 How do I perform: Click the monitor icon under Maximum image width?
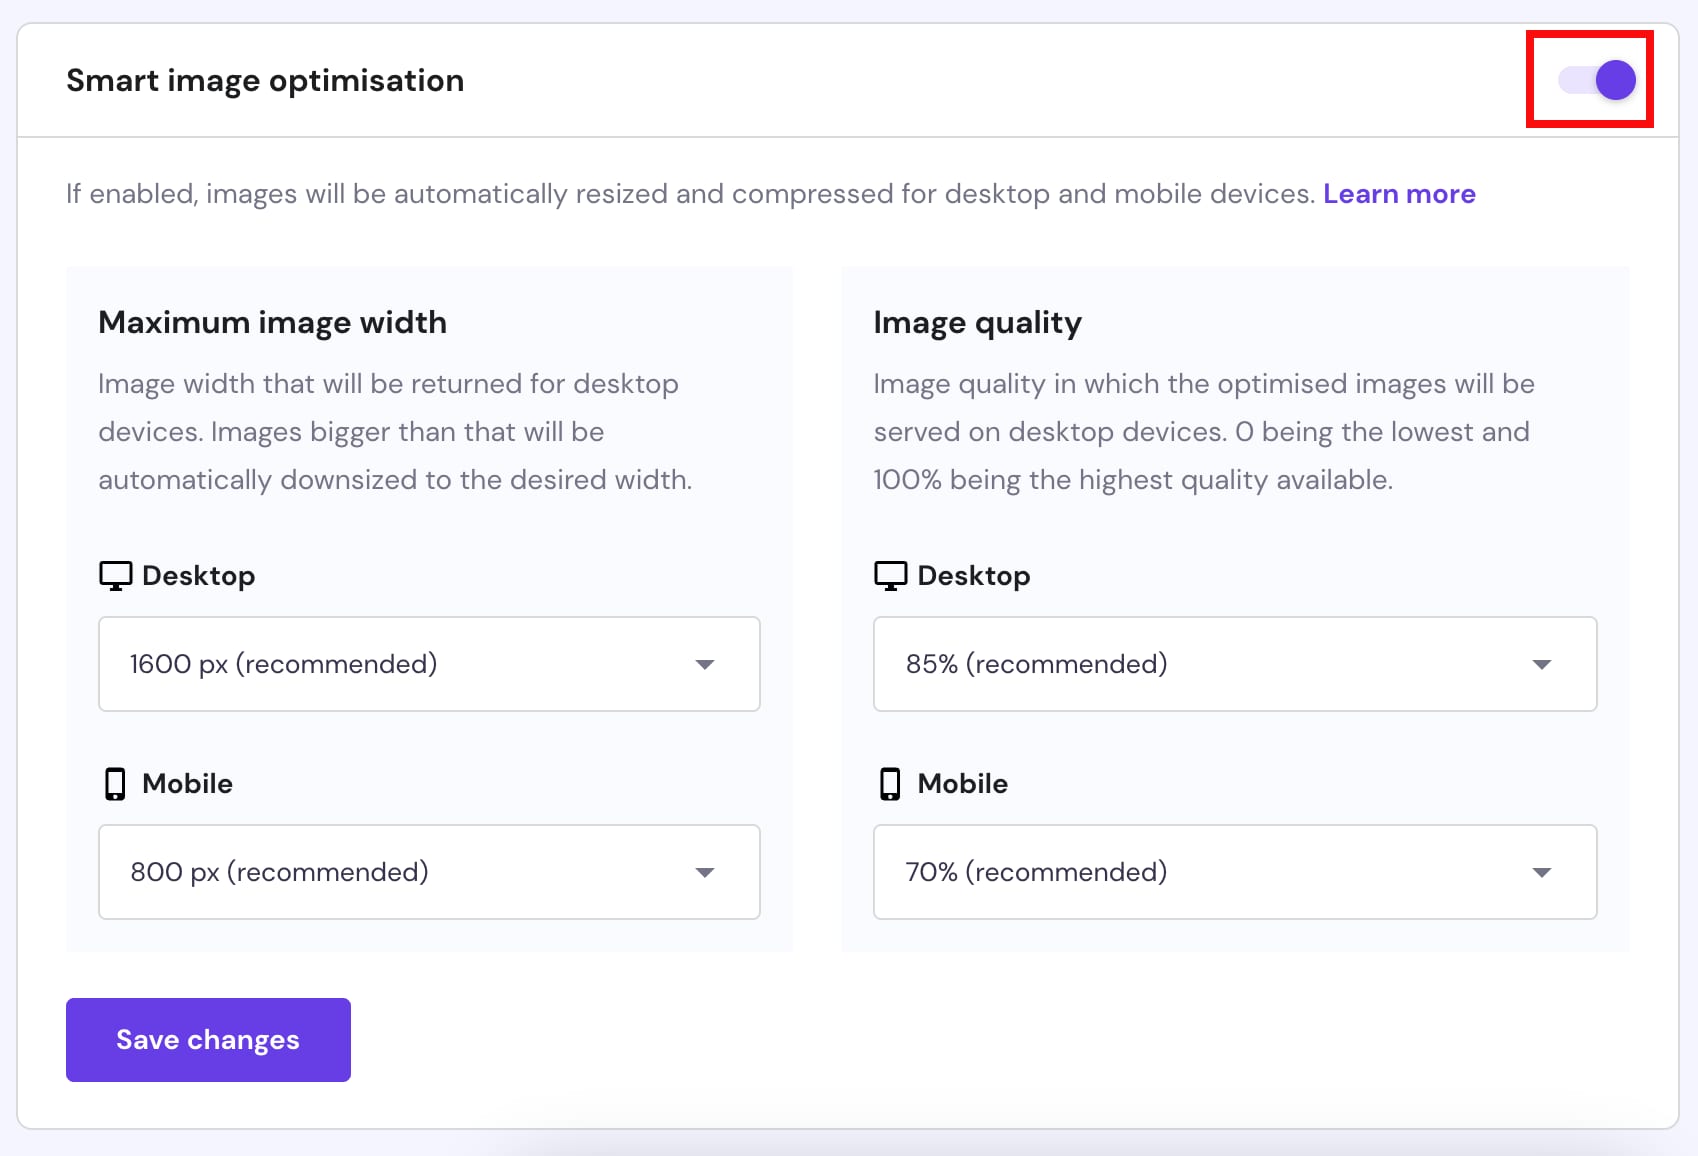pyautogui.click(x=115, y=576)
